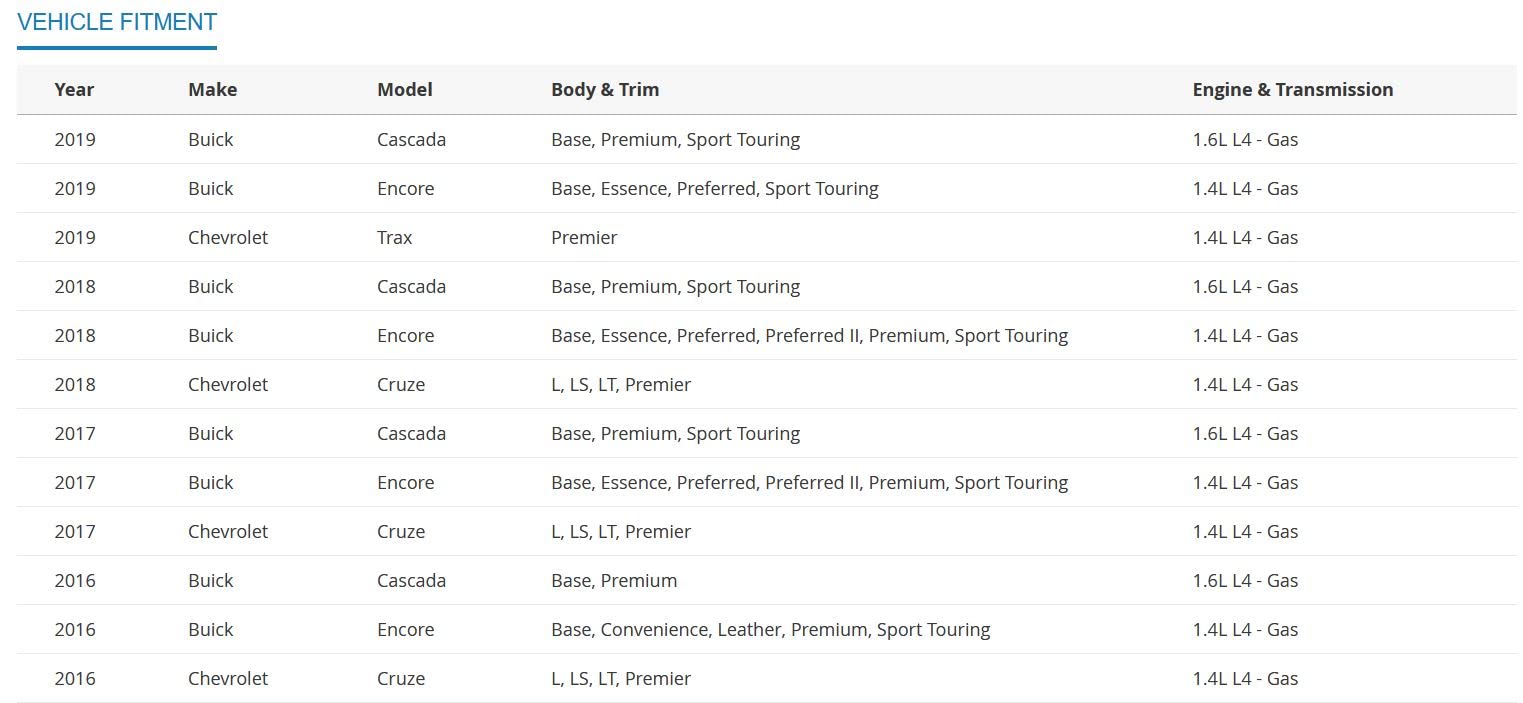Select the 2016 Buick Encore make cell

click(x=210, y=630)
